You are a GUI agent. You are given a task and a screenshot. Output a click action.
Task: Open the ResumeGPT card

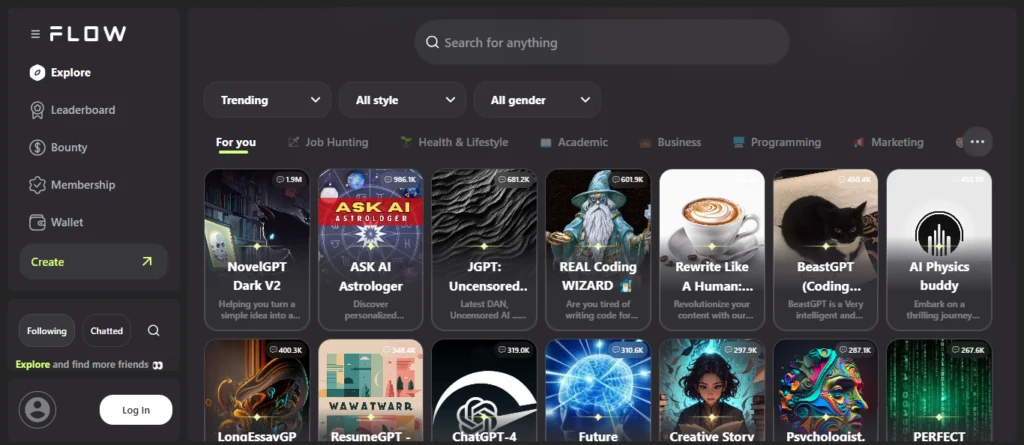tap(370, 391)
